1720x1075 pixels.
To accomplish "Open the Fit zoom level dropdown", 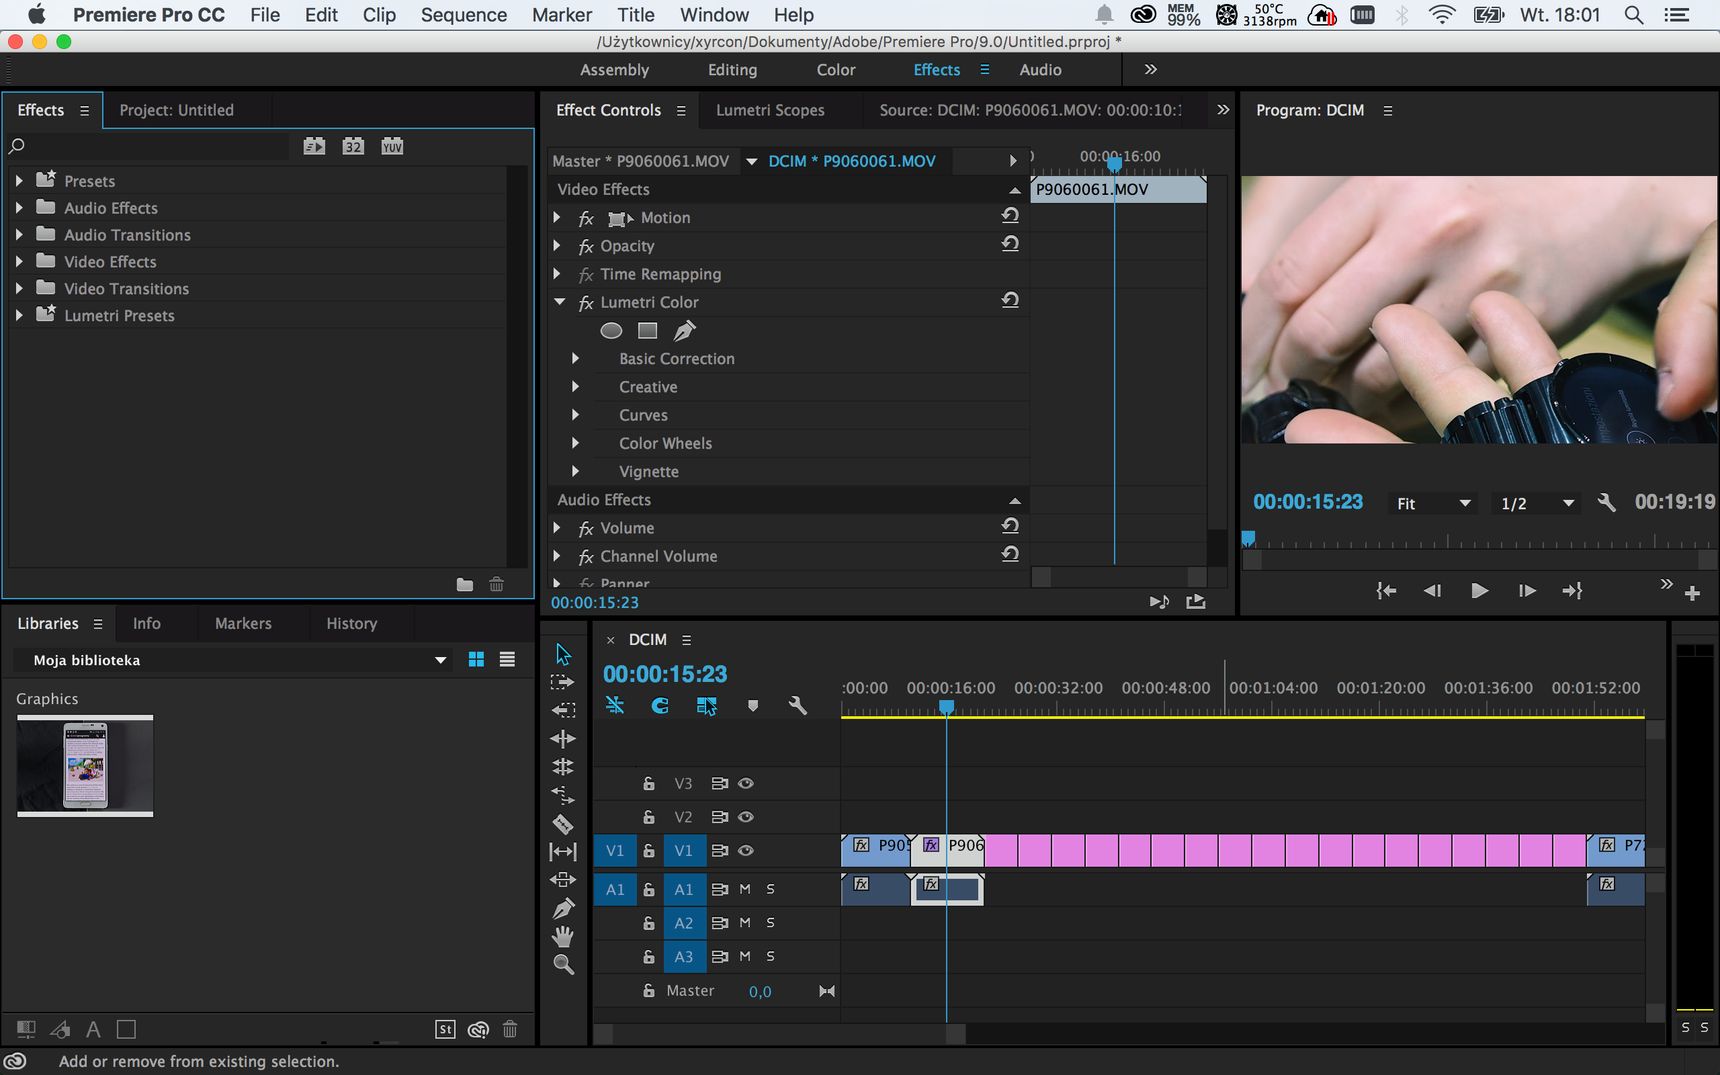I will click(x=1433, y=503).
